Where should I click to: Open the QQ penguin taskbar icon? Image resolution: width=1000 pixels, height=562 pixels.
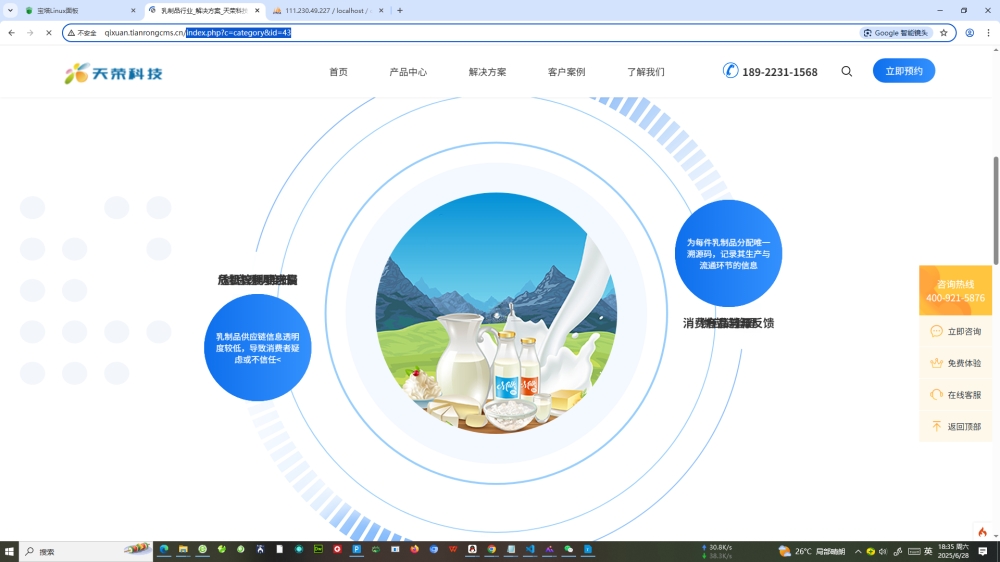pyautogui.click(x=472, y=549)
